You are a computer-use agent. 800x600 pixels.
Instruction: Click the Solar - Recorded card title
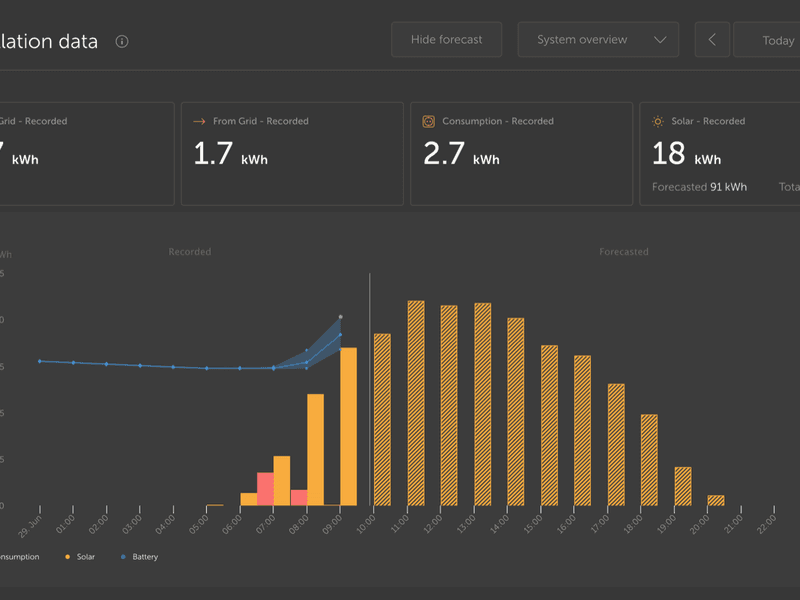[708, 121]
